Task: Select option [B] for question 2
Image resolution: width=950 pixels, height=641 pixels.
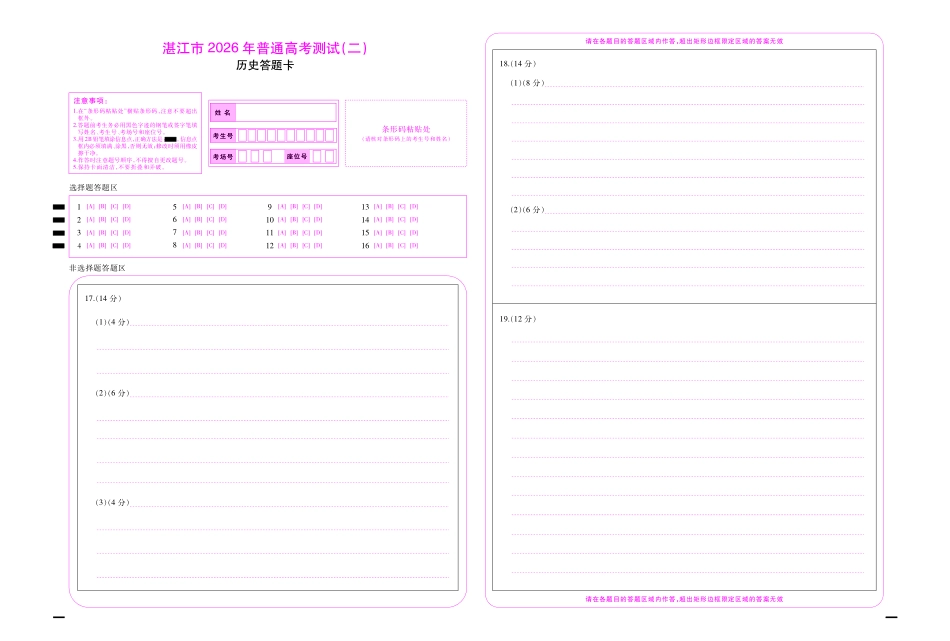Action: point(102,220)
